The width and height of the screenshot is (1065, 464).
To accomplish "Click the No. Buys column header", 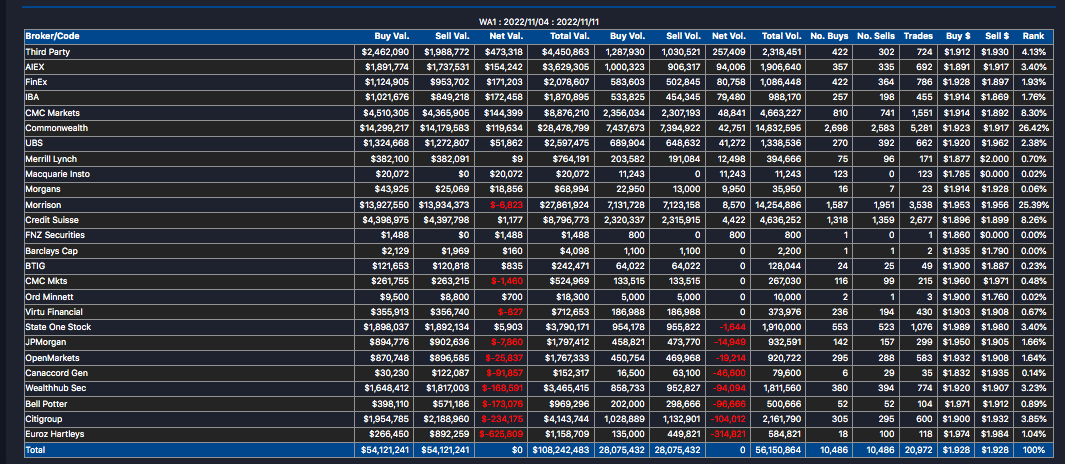I will click(831, 36).
